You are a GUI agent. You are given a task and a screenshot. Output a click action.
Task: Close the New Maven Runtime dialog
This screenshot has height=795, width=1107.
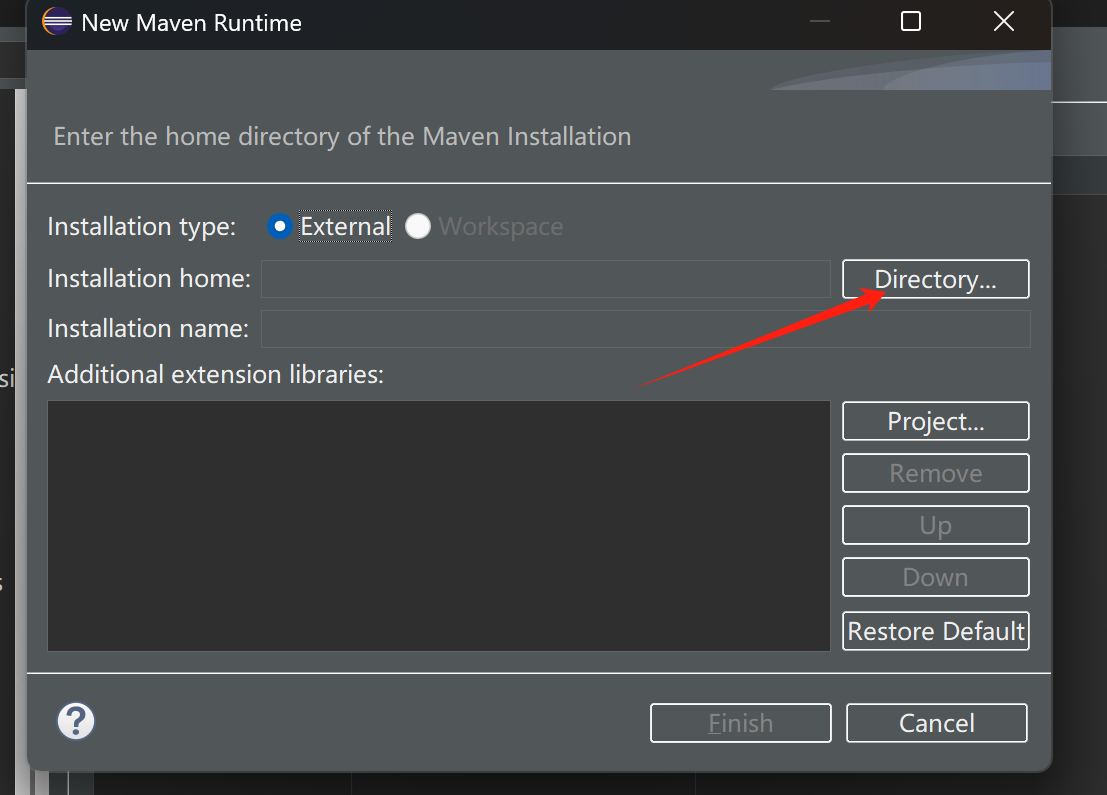1004,22
